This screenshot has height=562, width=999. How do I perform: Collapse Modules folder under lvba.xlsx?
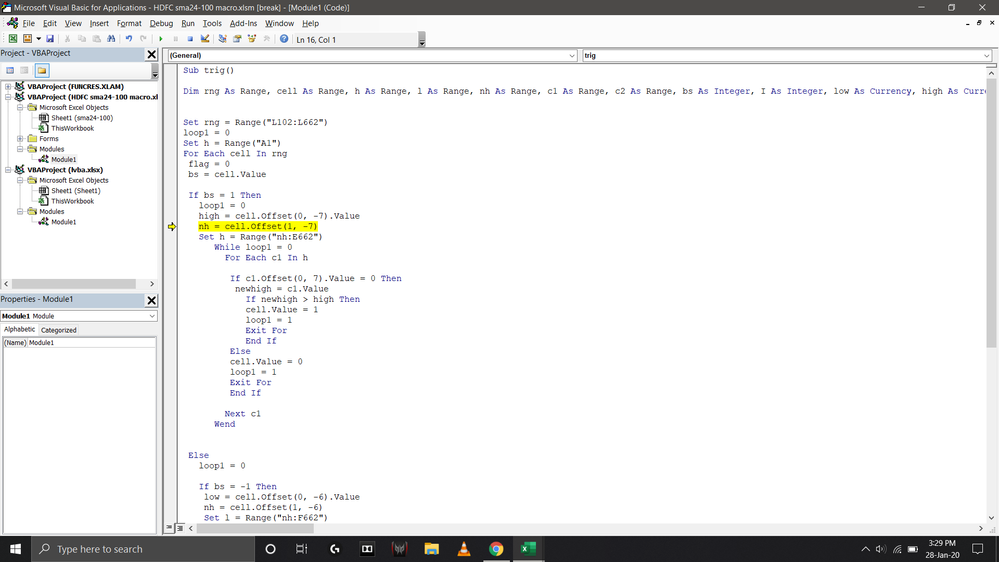(x=20, y=212)
